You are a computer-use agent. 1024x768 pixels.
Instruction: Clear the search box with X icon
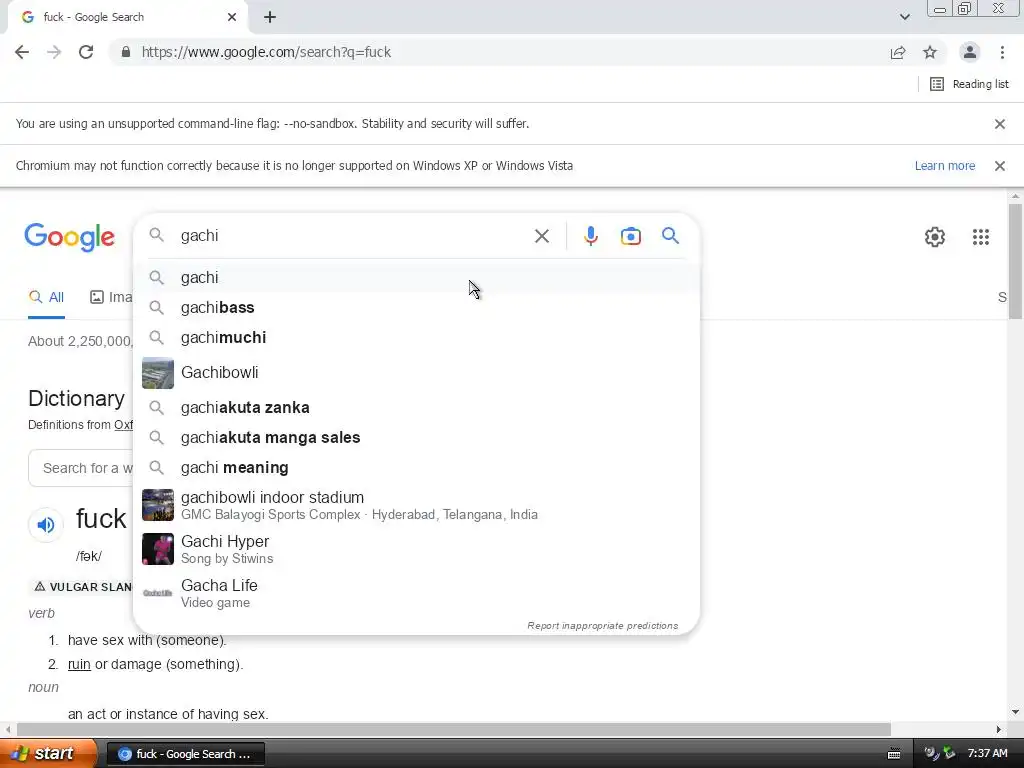click(542, 236)
